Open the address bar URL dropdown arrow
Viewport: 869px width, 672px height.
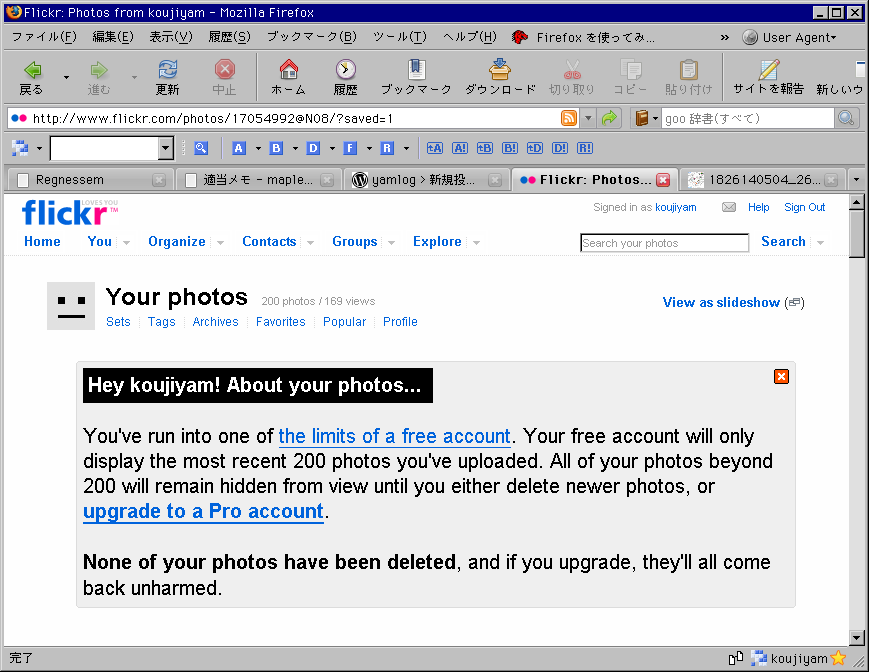589,118
